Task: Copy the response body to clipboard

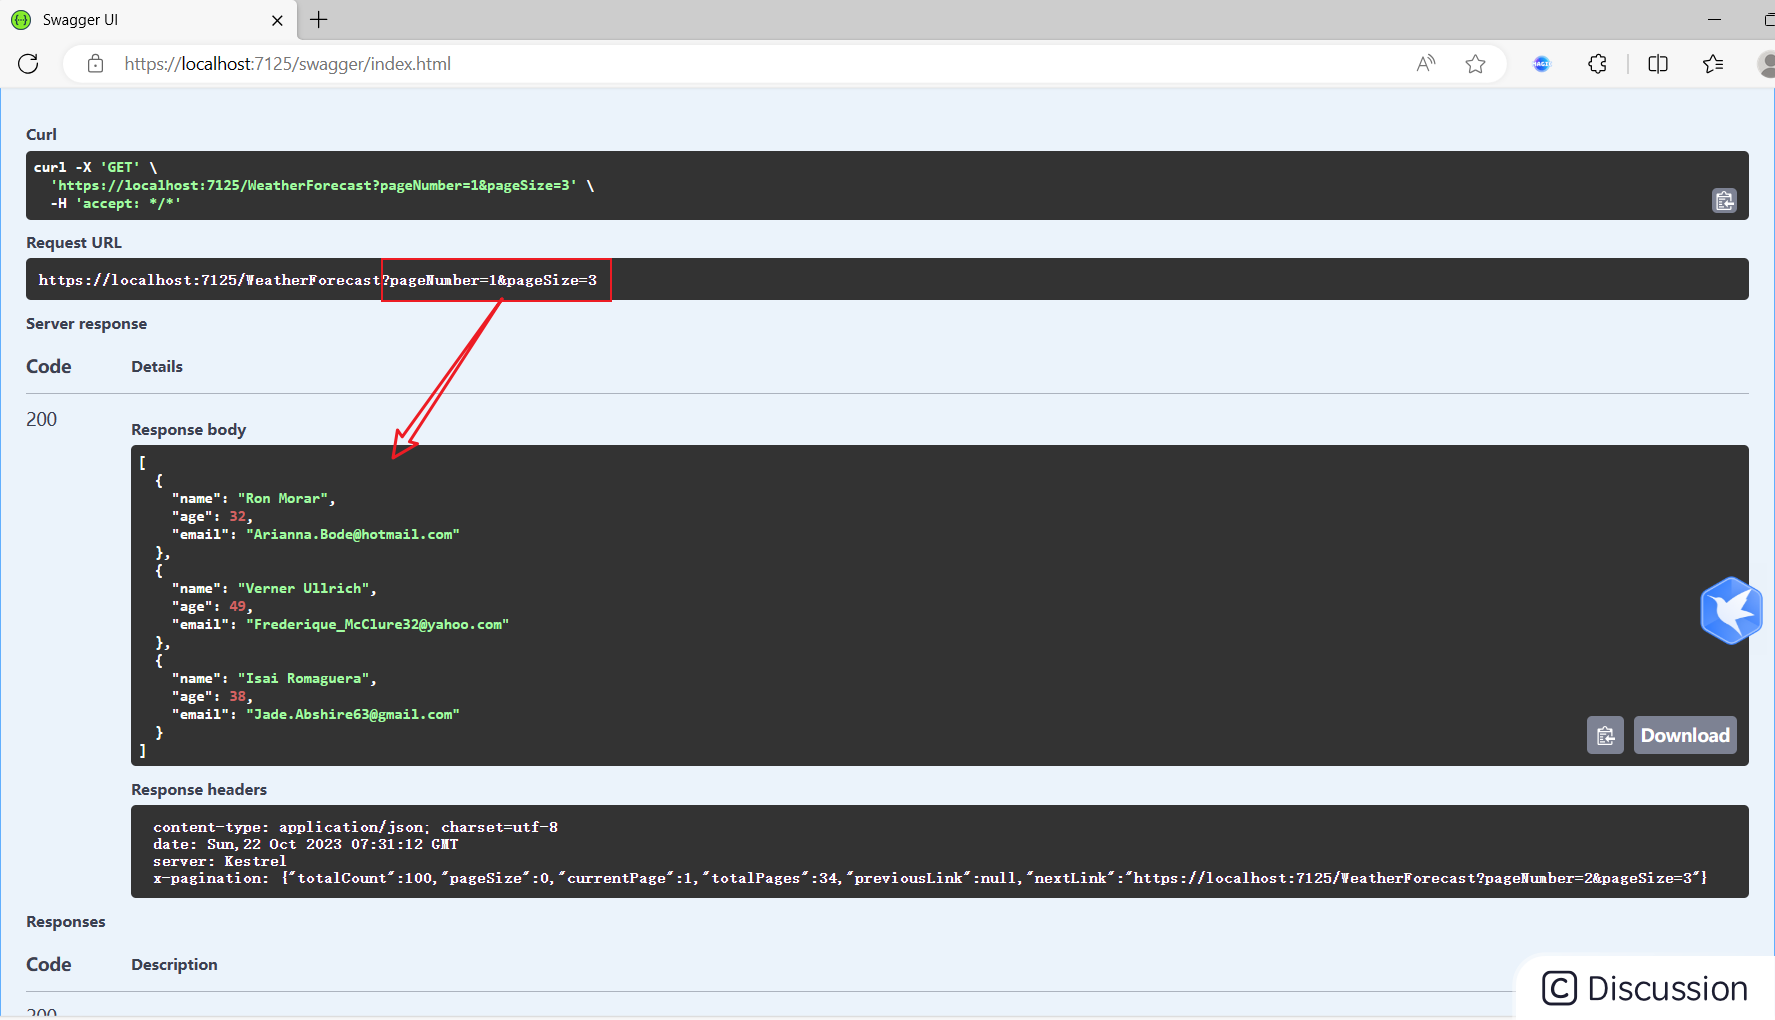Action: click(x=1605, y=735)
